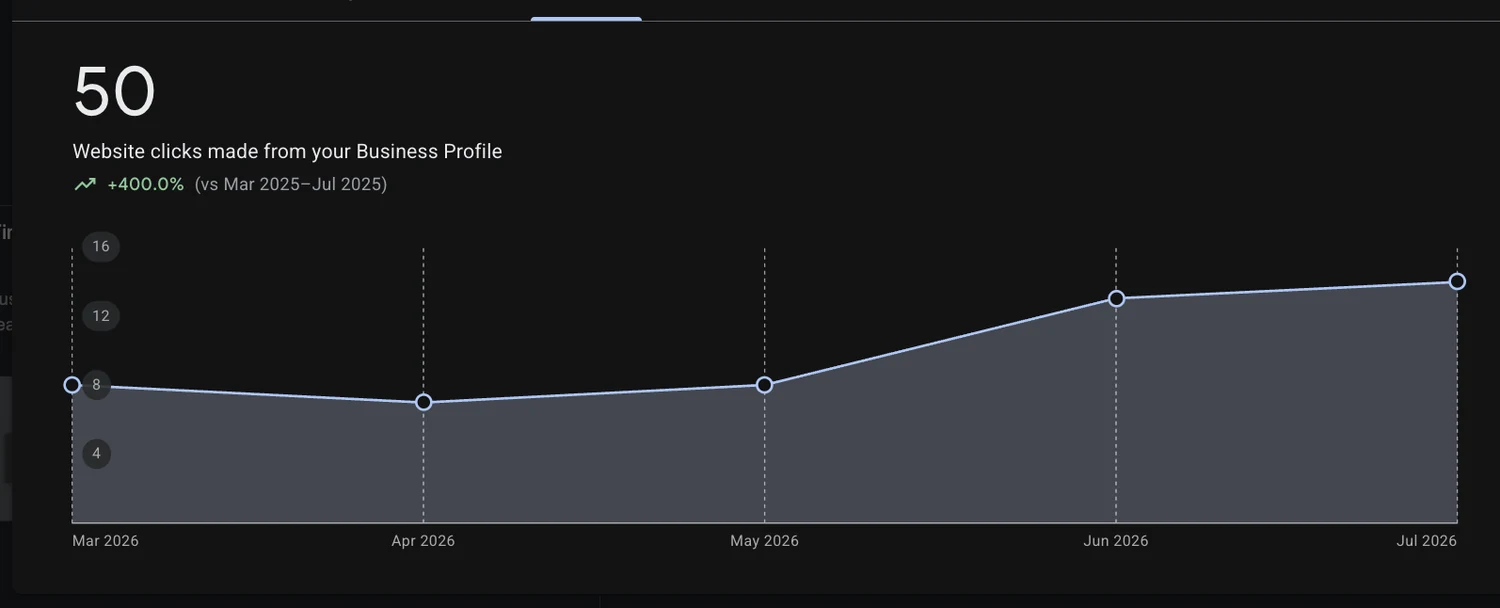Click the Apr 2026 axis label
The width and height of the screenshot is (1500, 608).
(x=423, y=541)
